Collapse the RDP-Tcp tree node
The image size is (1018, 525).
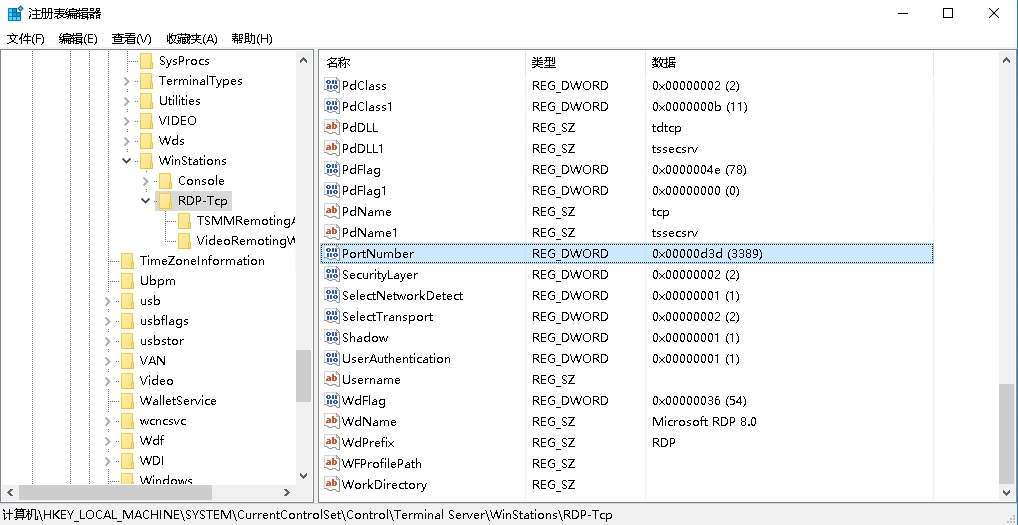[145, 201]
